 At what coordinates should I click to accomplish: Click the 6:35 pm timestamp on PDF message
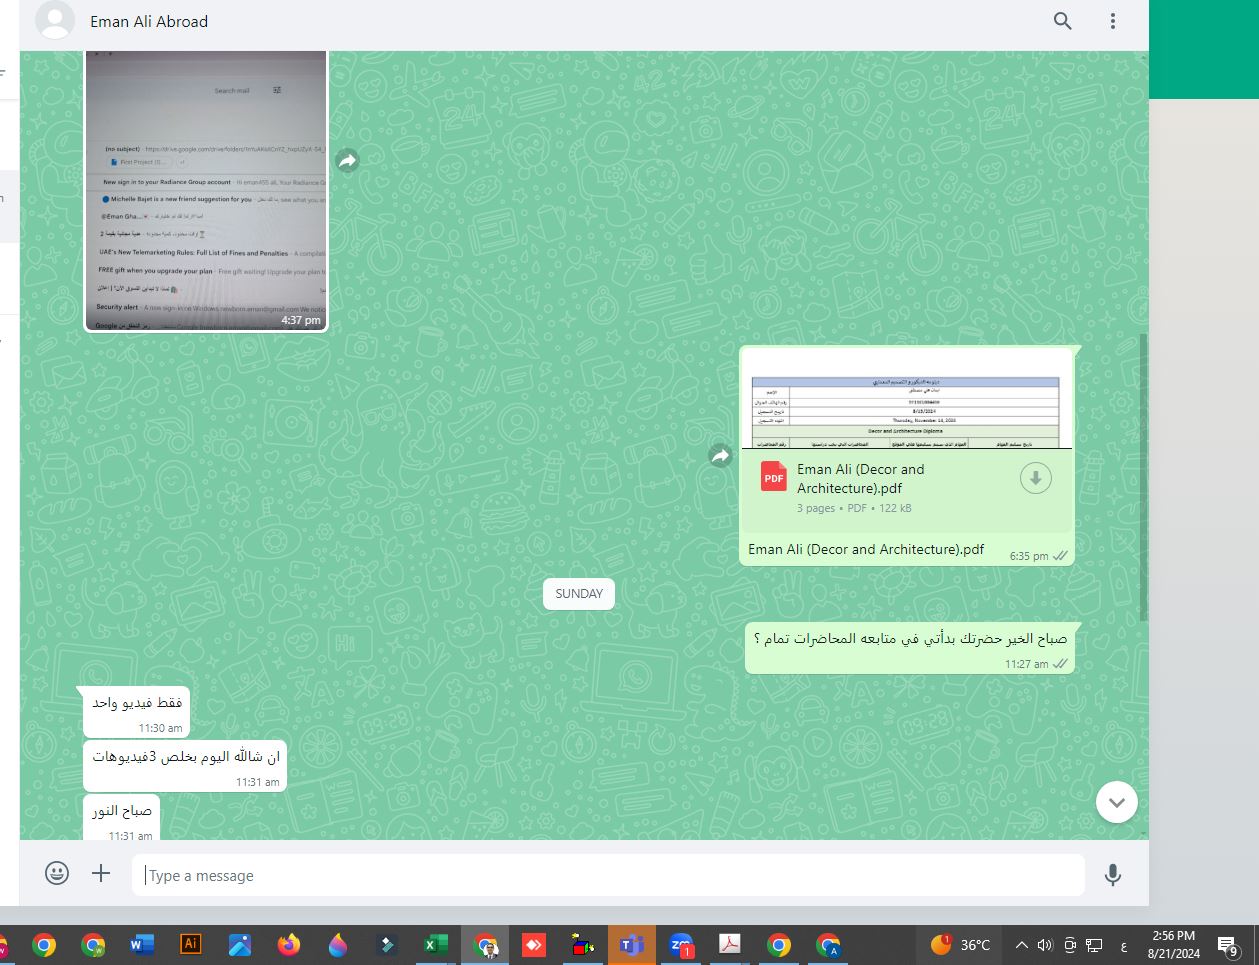pyautogui.click(x=1028, y=556)
